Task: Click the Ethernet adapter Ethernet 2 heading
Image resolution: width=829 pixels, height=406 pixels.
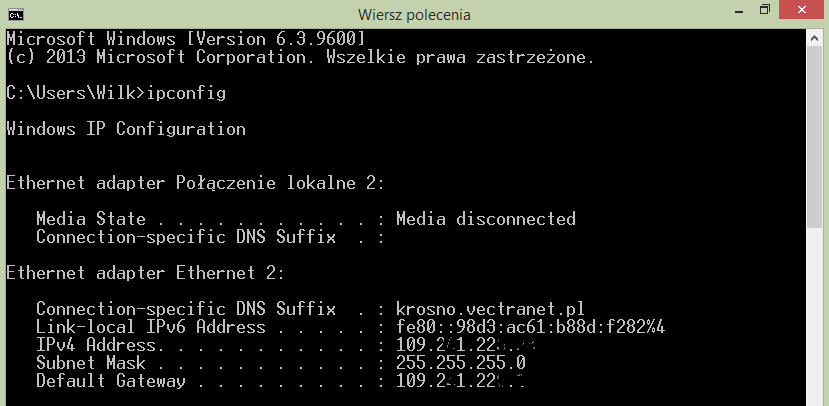Action: click(145, 273)
